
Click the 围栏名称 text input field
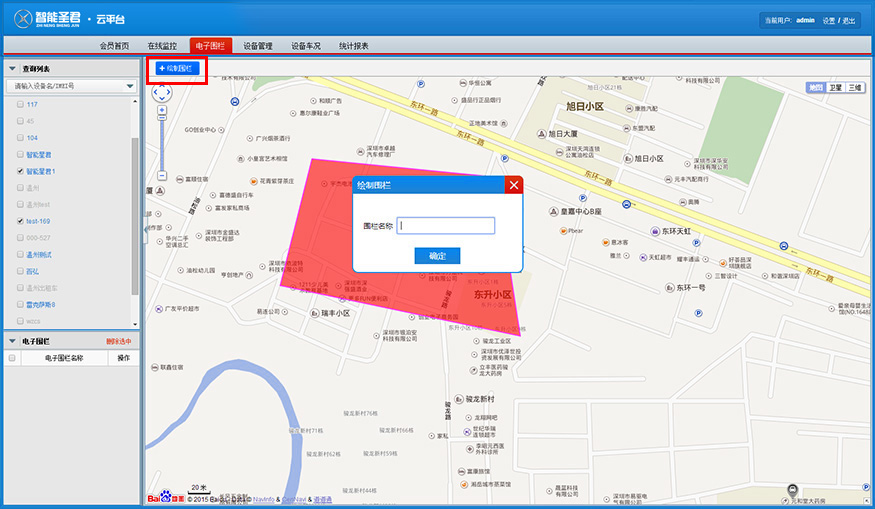point(446,226)
